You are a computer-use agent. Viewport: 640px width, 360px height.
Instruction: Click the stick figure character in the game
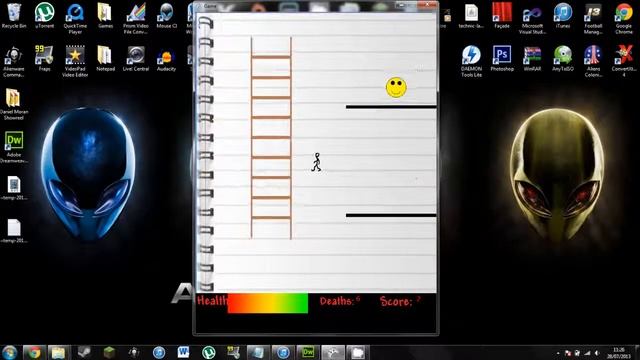pos(317,162)
